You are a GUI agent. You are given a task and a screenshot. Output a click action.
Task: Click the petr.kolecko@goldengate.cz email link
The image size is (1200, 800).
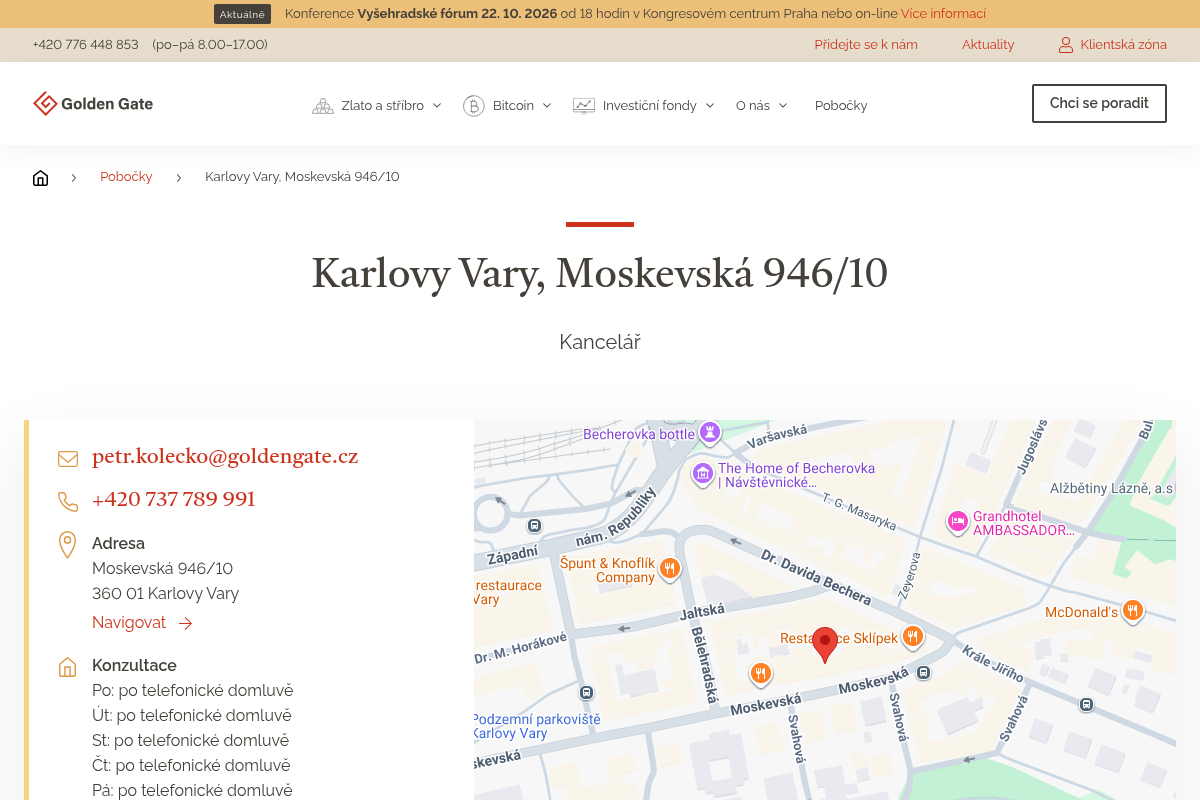(x=225, y=457)
